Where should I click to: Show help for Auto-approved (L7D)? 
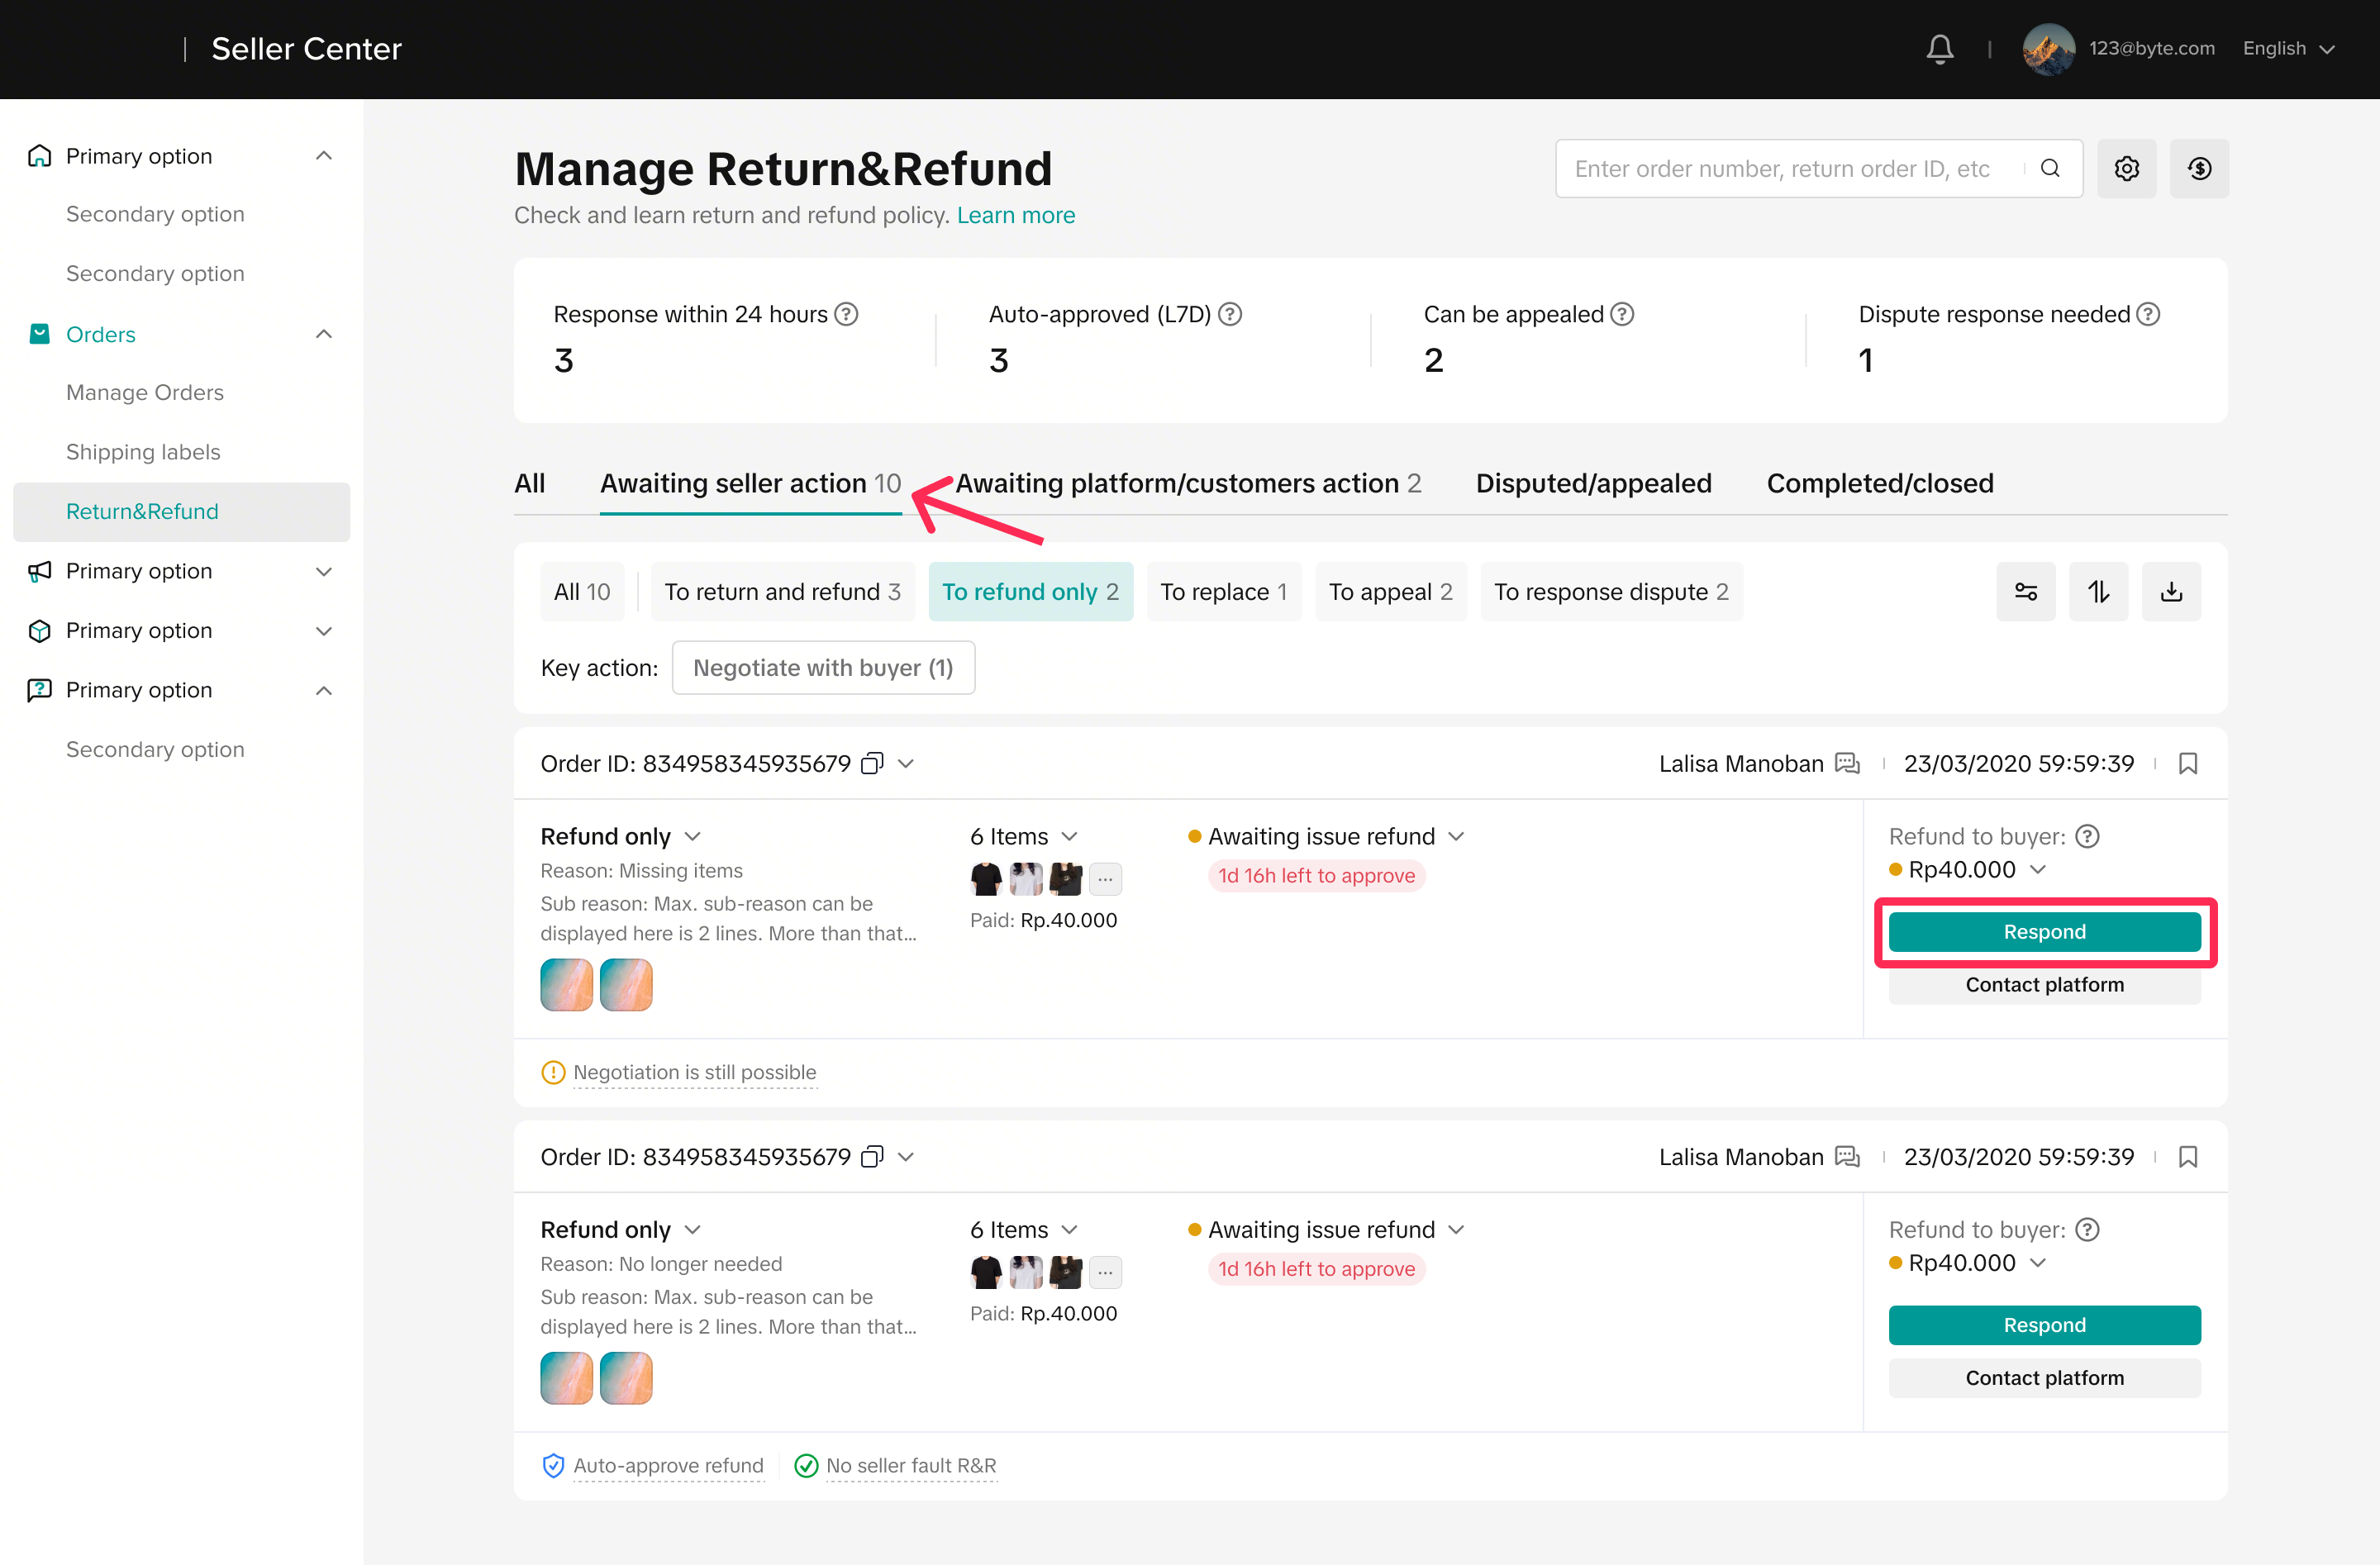(1230, 314)
